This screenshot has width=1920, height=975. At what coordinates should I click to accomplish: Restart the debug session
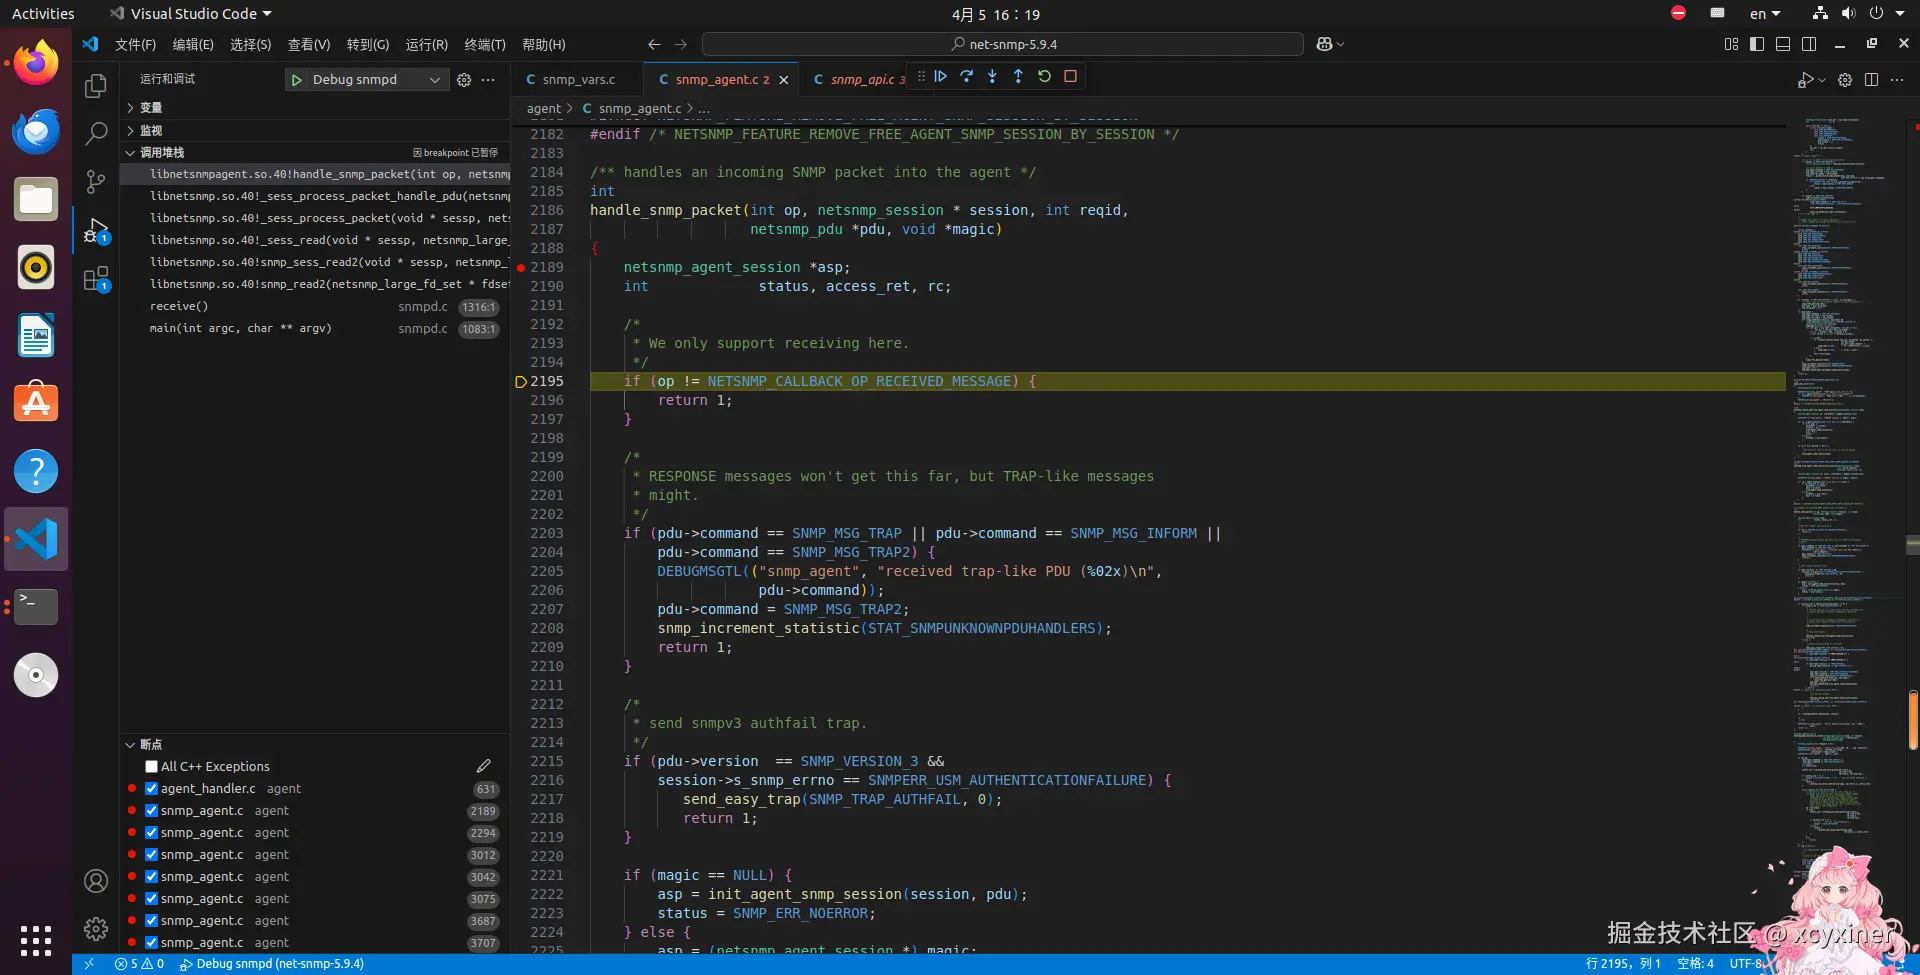[1044, 76]
